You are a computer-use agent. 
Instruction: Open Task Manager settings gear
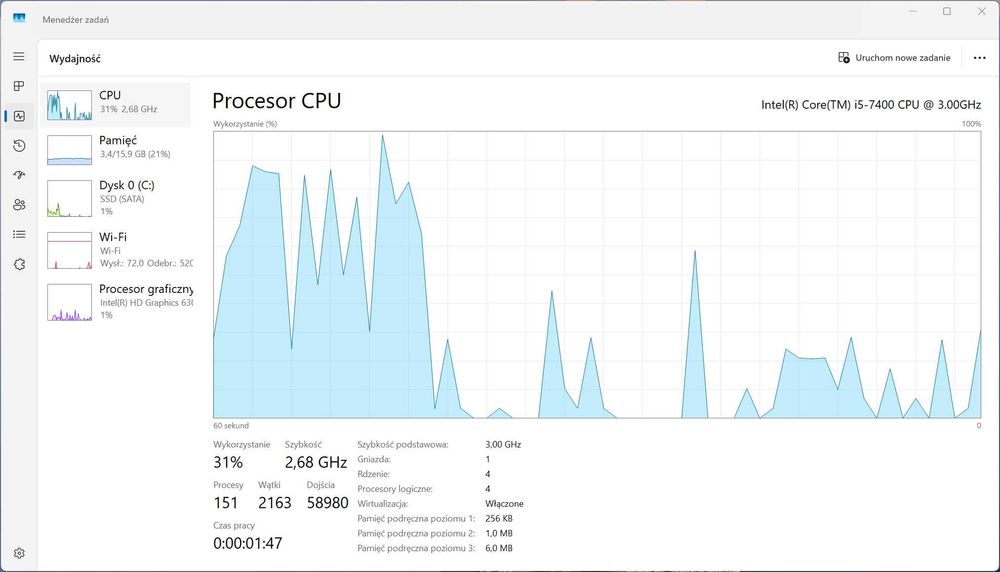tap(19, 553)
